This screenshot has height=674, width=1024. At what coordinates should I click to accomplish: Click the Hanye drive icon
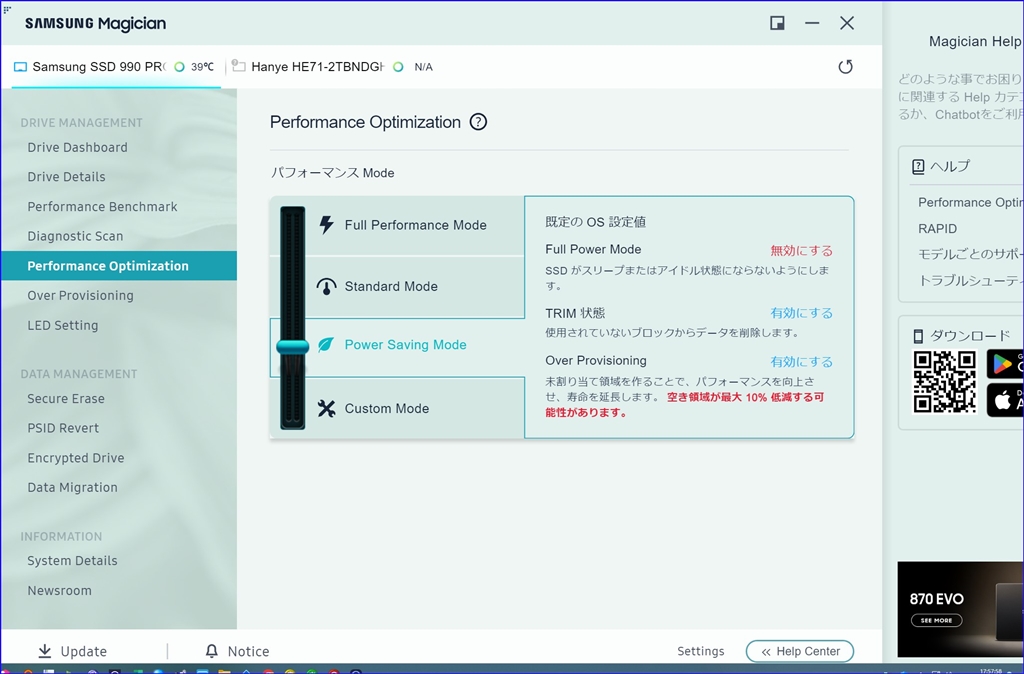tap(238, 67)
